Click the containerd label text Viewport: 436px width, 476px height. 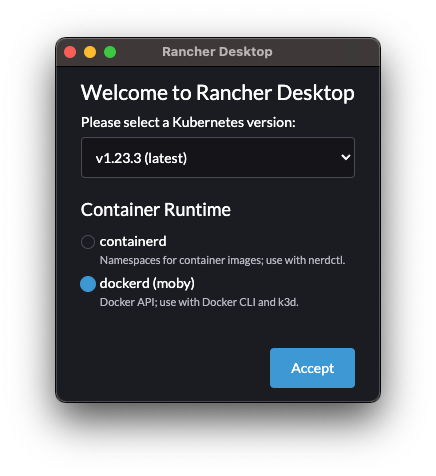coord(133,241)
